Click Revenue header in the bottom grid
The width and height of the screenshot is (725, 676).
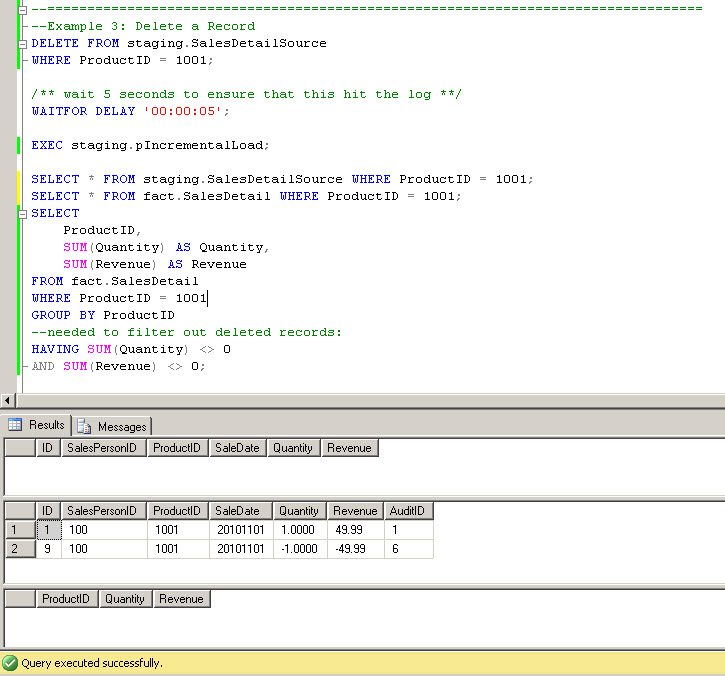(x=181, y=599)
